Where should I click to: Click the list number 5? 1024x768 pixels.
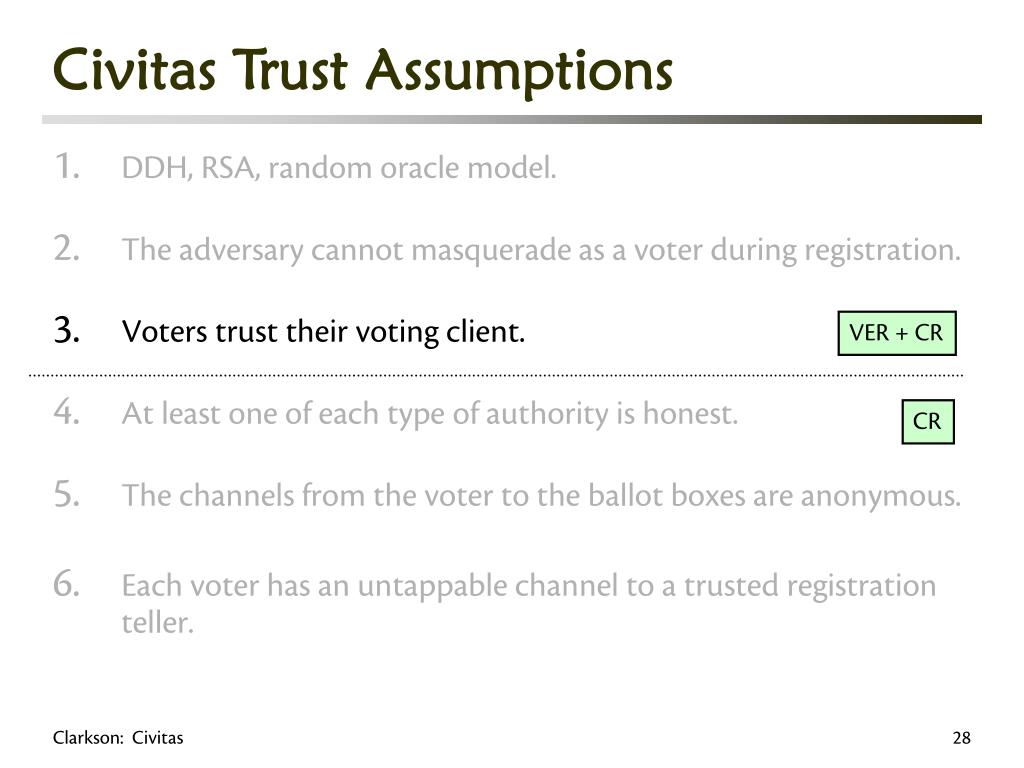tap(67, 494)
